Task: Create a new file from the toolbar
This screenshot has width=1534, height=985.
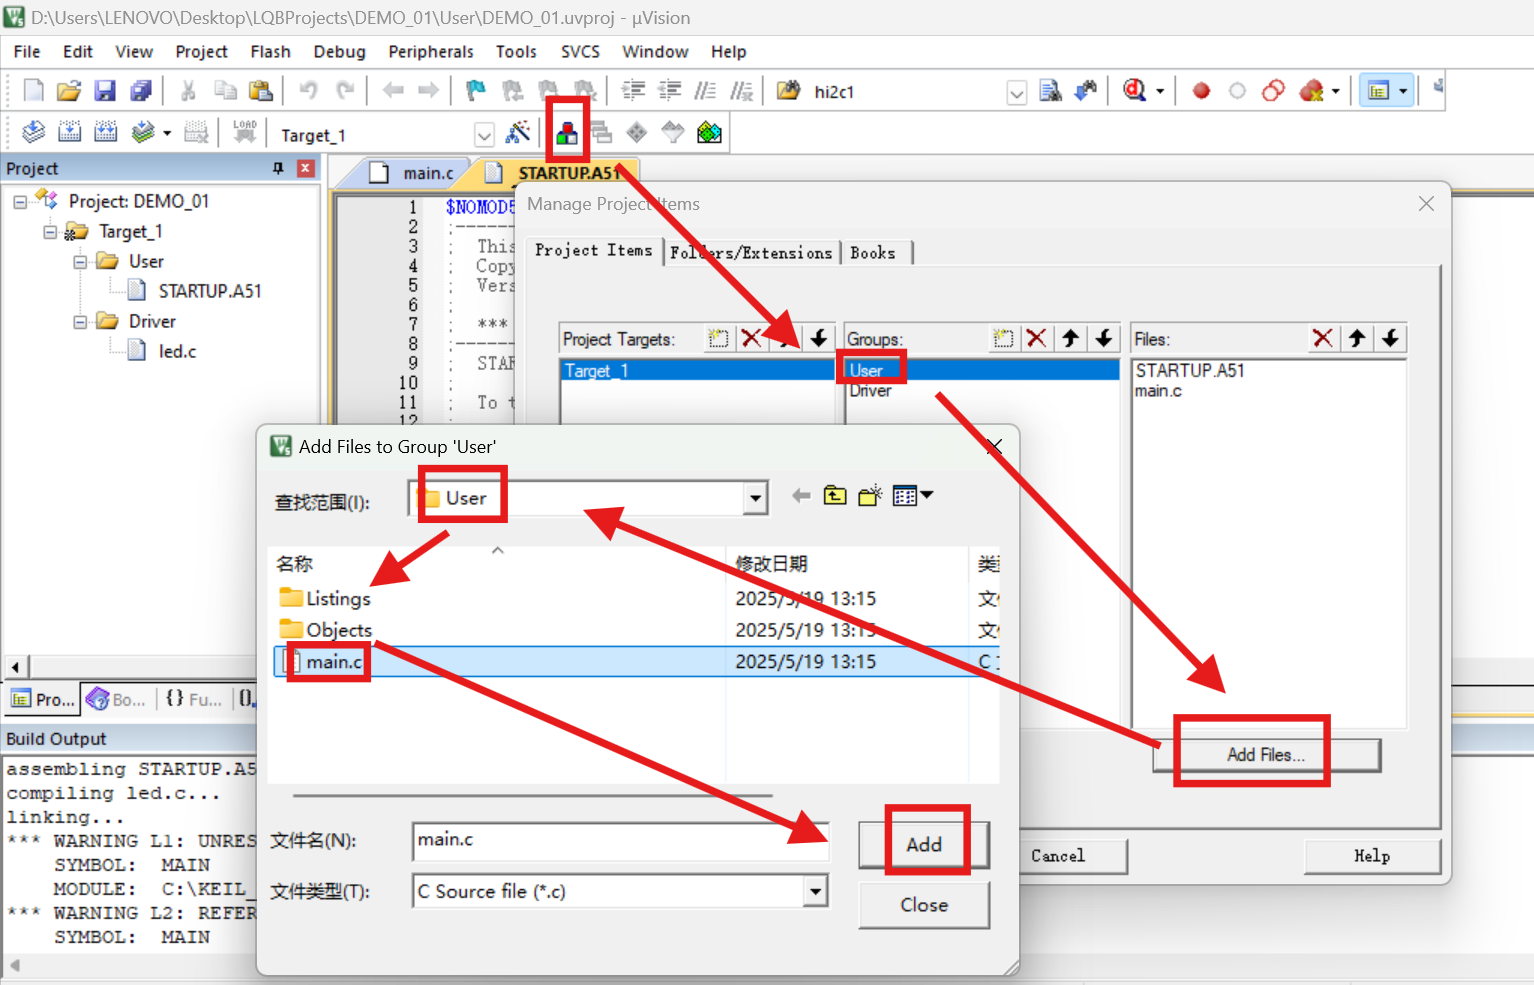Action: click(x=33, y=91)
